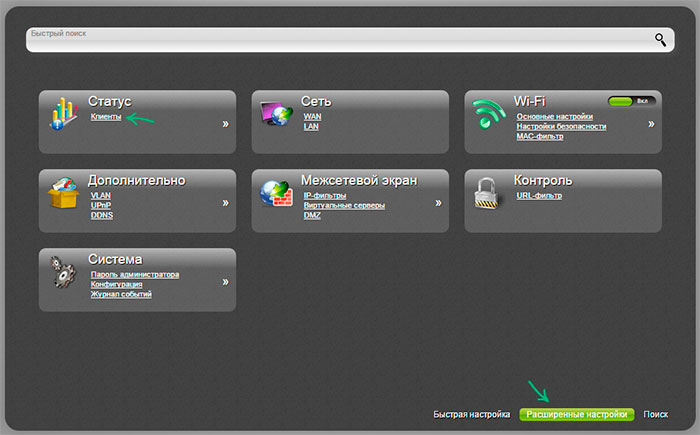Switch to Быстрая настройка mode
This screenshot has width=700, height=435.
(472, 414)
